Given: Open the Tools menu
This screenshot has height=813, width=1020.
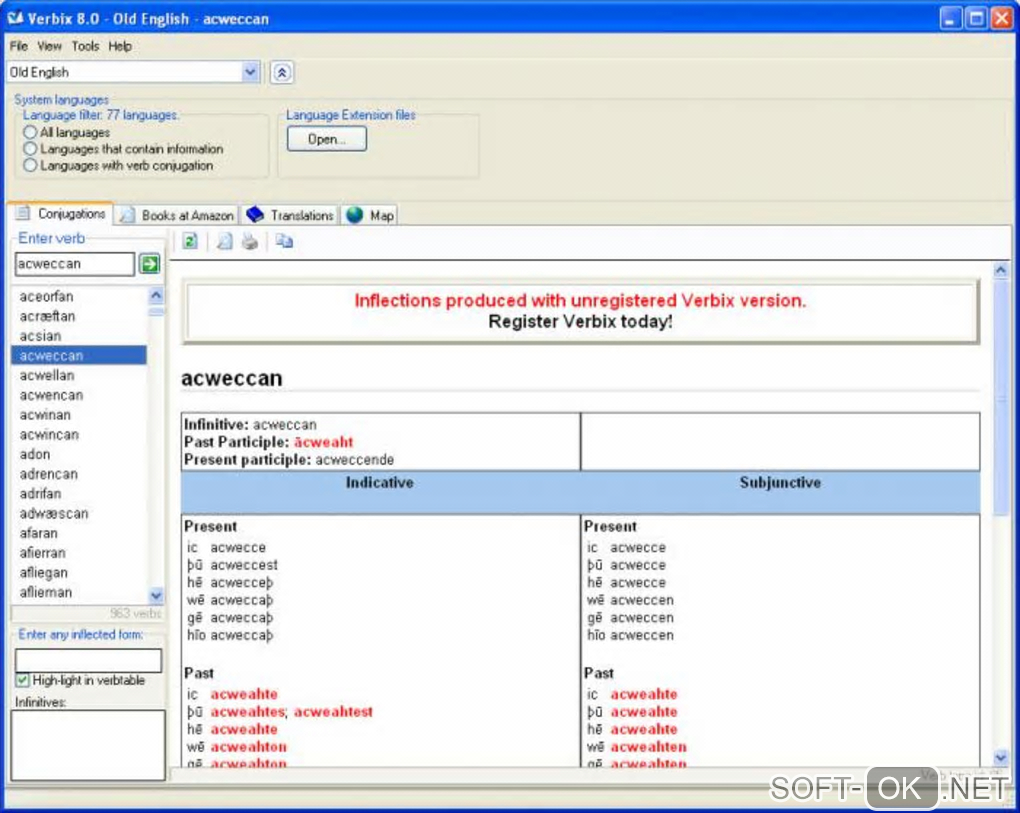Looking at the screenshot, I should (85, 46).
